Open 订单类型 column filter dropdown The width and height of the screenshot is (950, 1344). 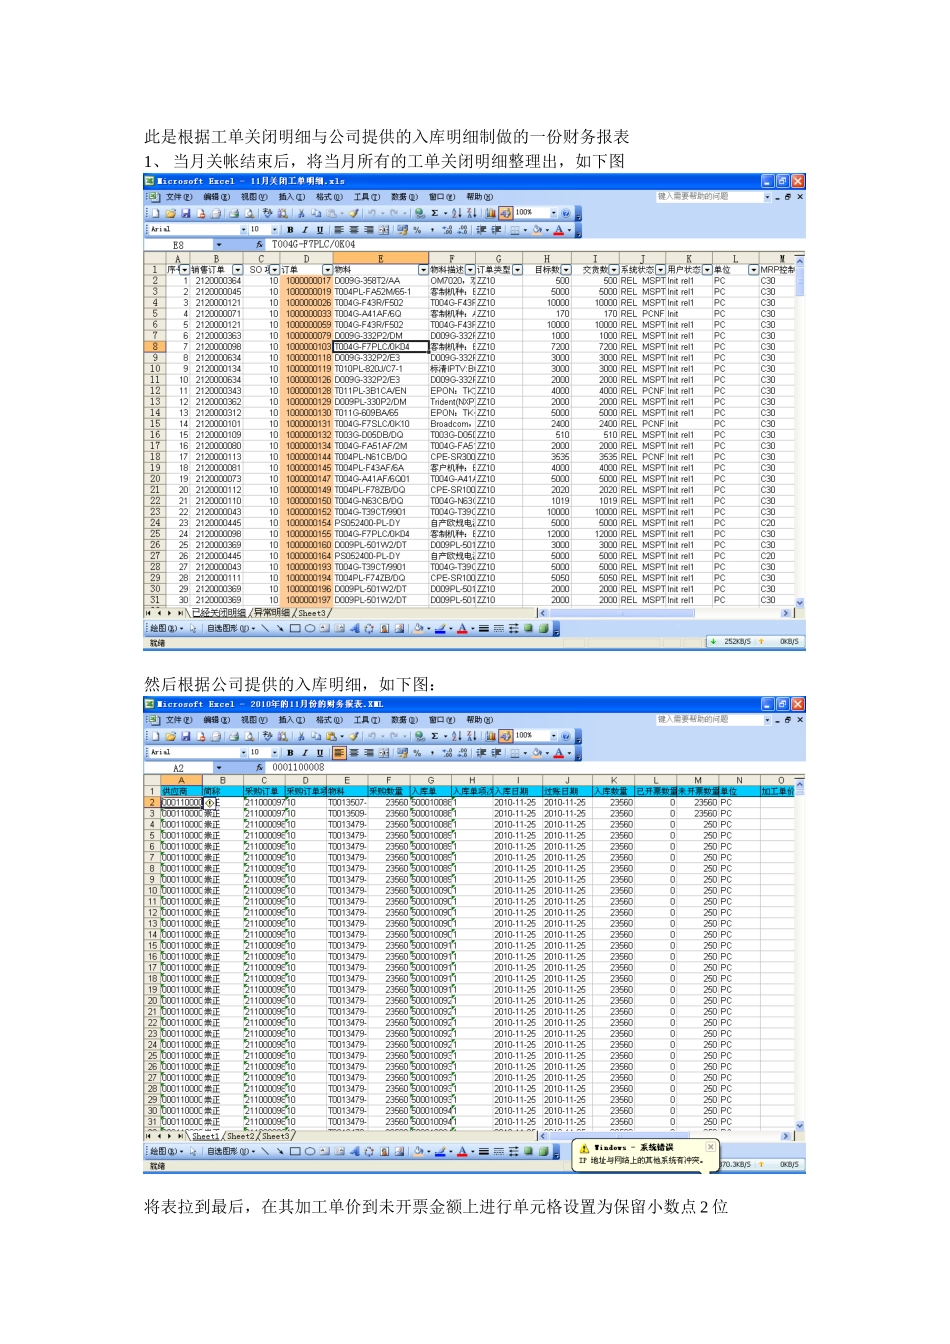(x=517, y=269)
